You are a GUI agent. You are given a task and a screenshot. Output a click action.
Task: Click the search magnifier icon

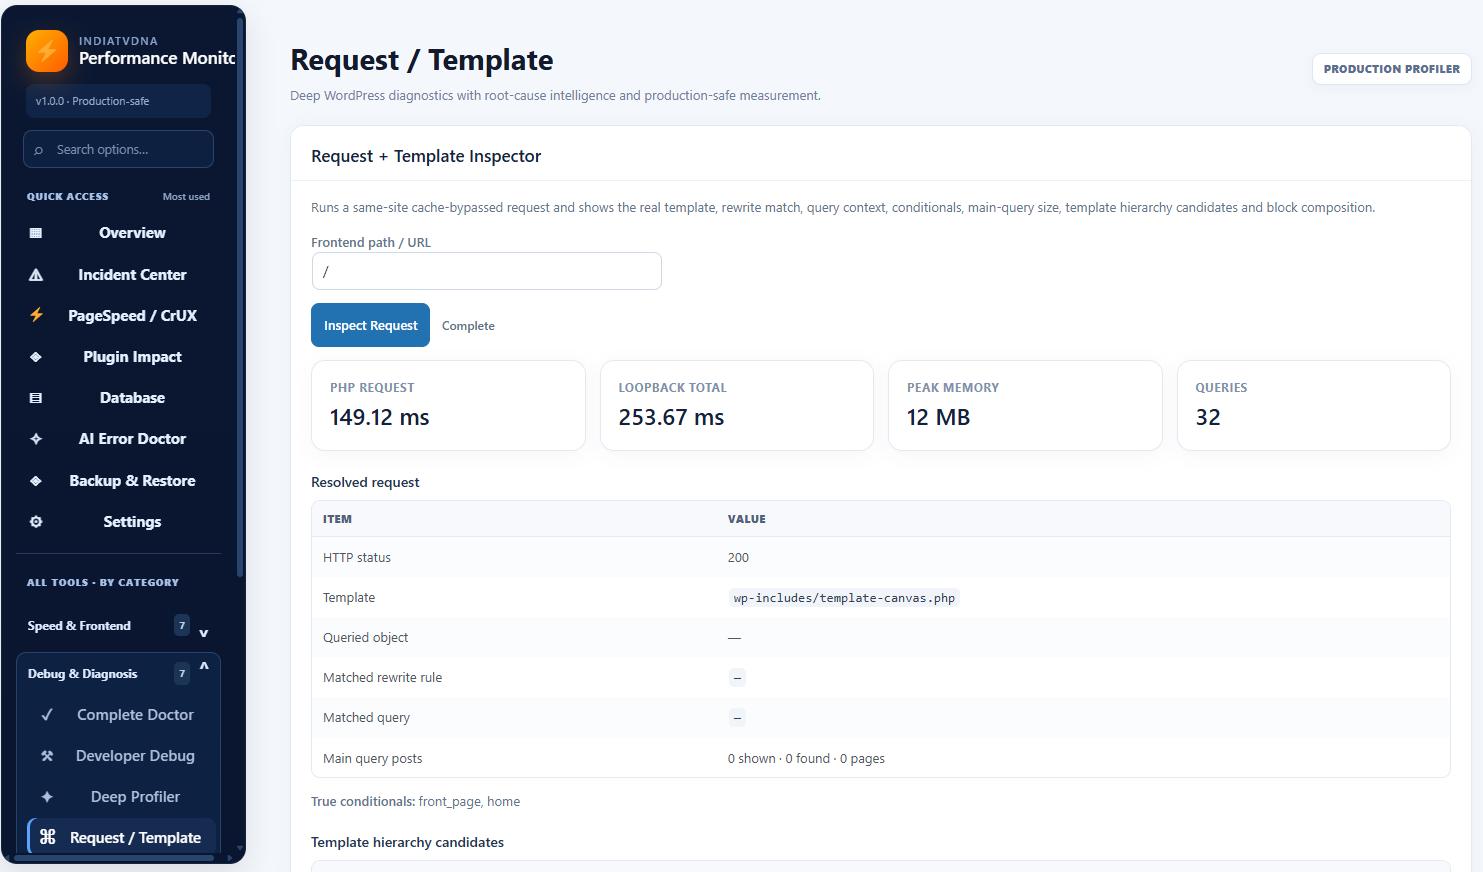(x=39, y=150)
